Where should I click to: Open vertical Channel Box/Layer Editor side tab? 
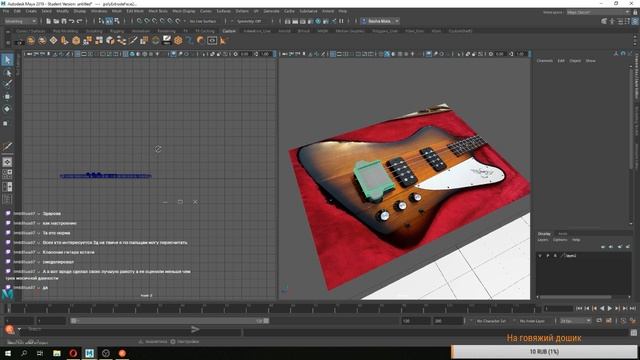pyautogui.click(x=637, y=76)
